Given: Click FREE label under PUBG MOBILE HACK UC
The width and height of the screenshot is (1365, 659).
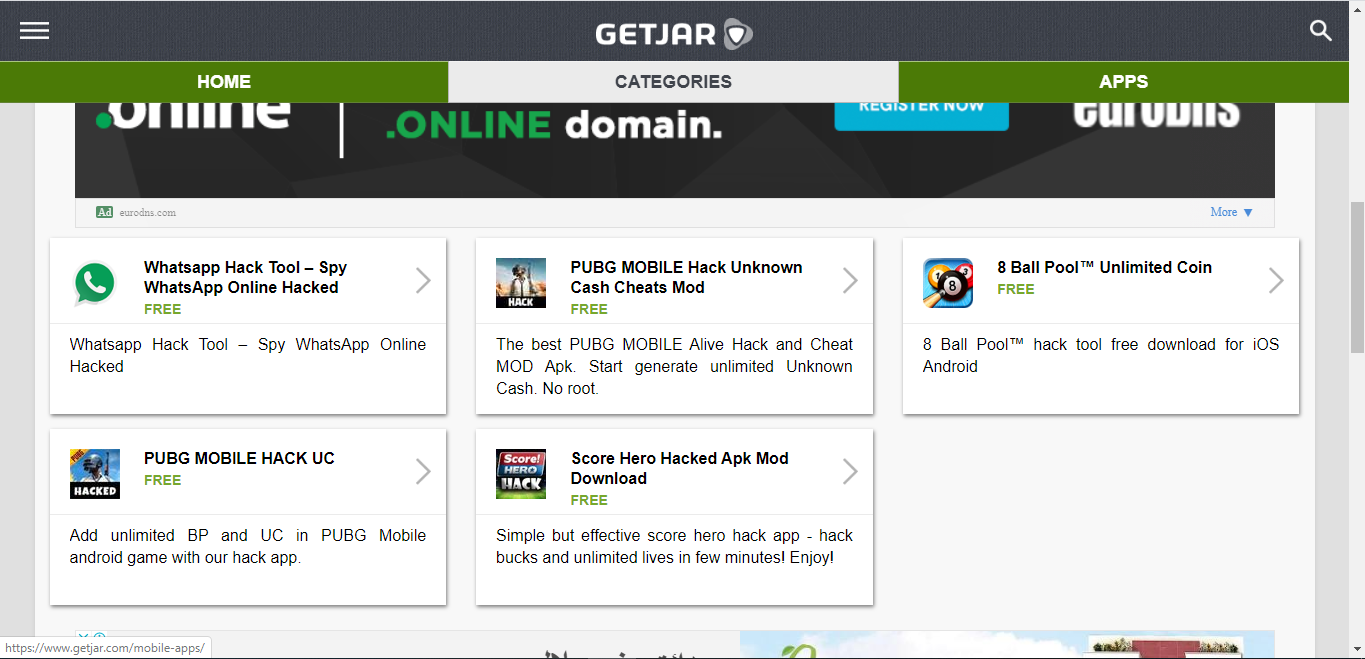Looking at the screenshot, I should [162, 480].
